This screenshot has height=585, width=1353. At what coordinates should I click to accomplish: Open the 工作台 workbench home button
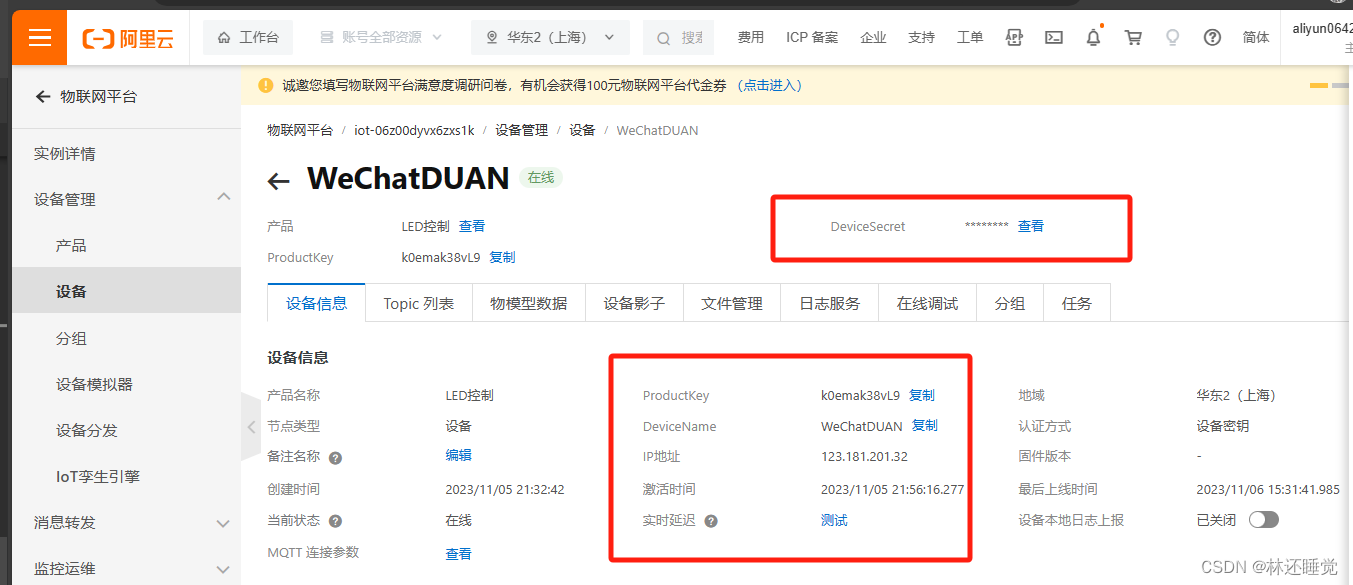pyautogui.click(x=248, y=38)
